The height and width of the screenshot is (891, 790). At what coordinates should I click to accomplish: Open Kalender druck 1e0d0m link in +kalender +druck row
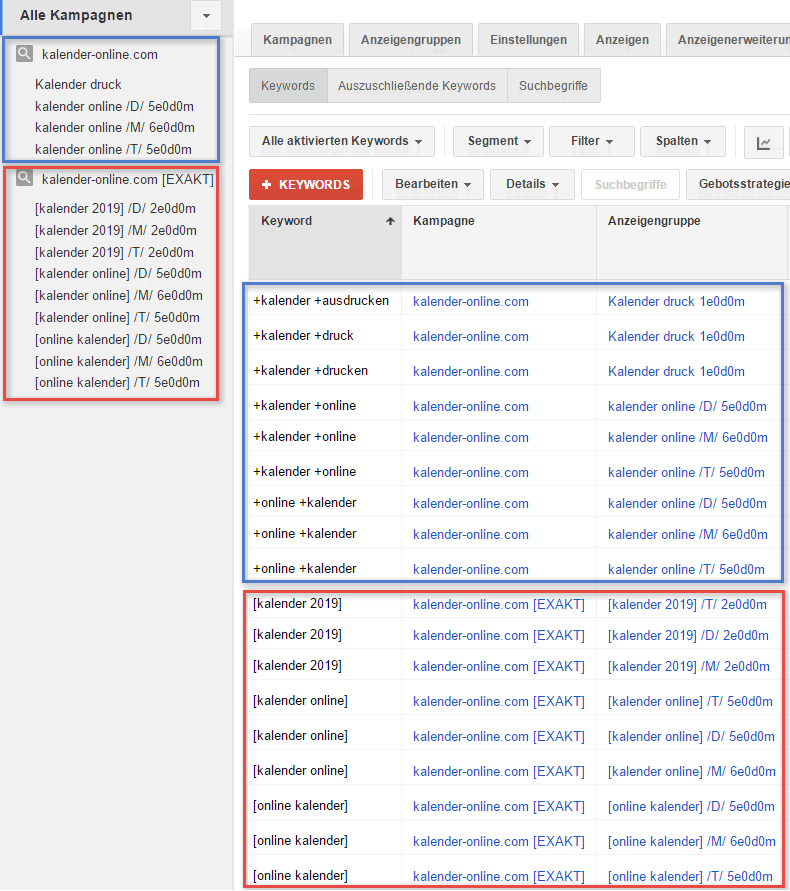pyautogui.click(x=676, y=336)
